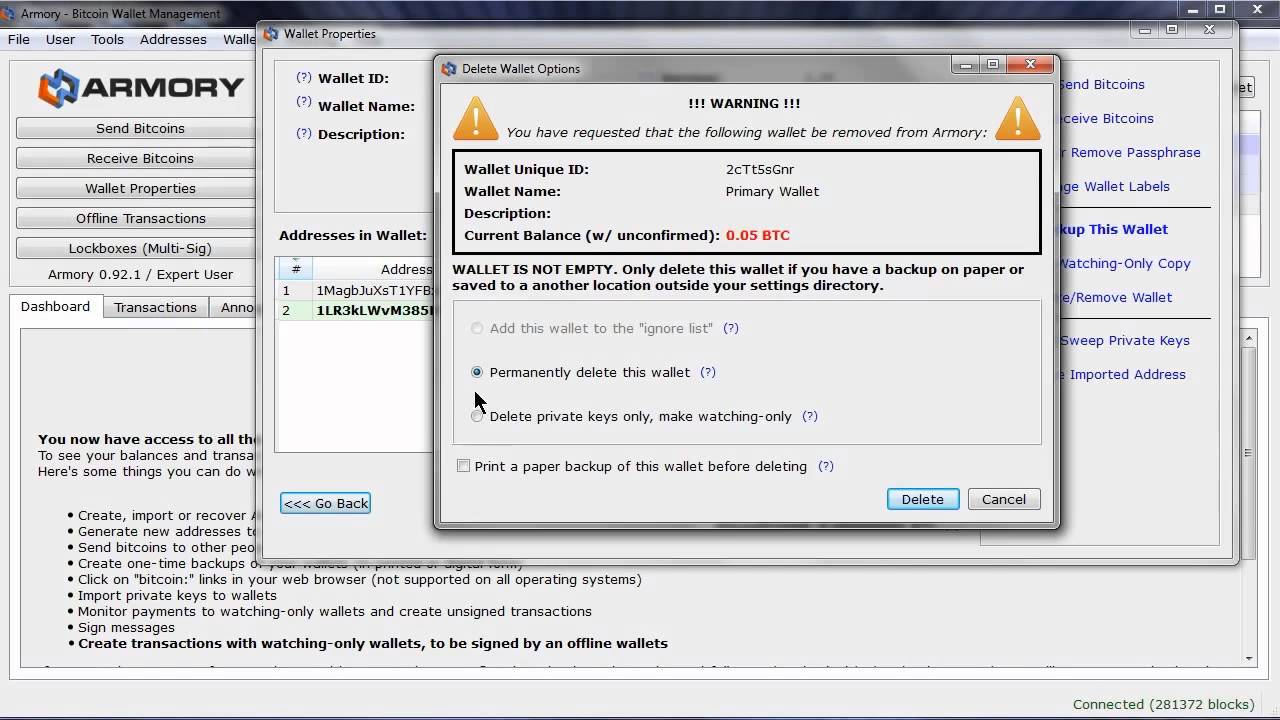Close the Delete Wallet Options dialog
1280x720 pixels.
pos(1030,64)
